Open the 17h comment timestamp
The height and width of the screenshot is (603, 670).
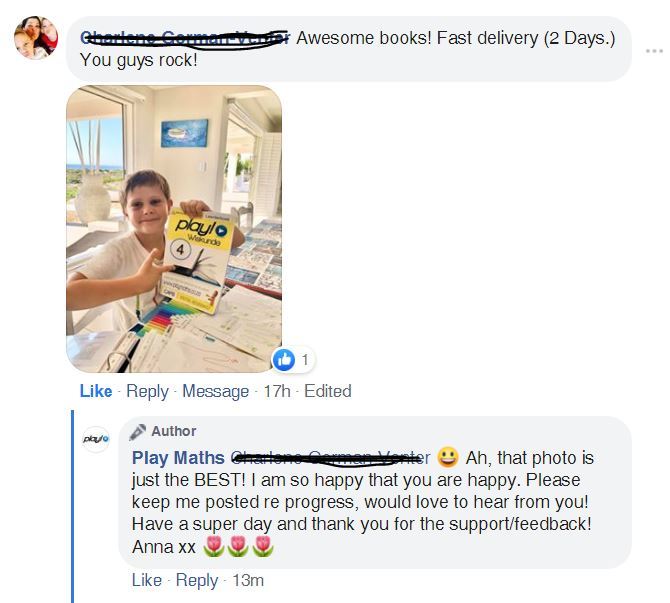(276, 391)
